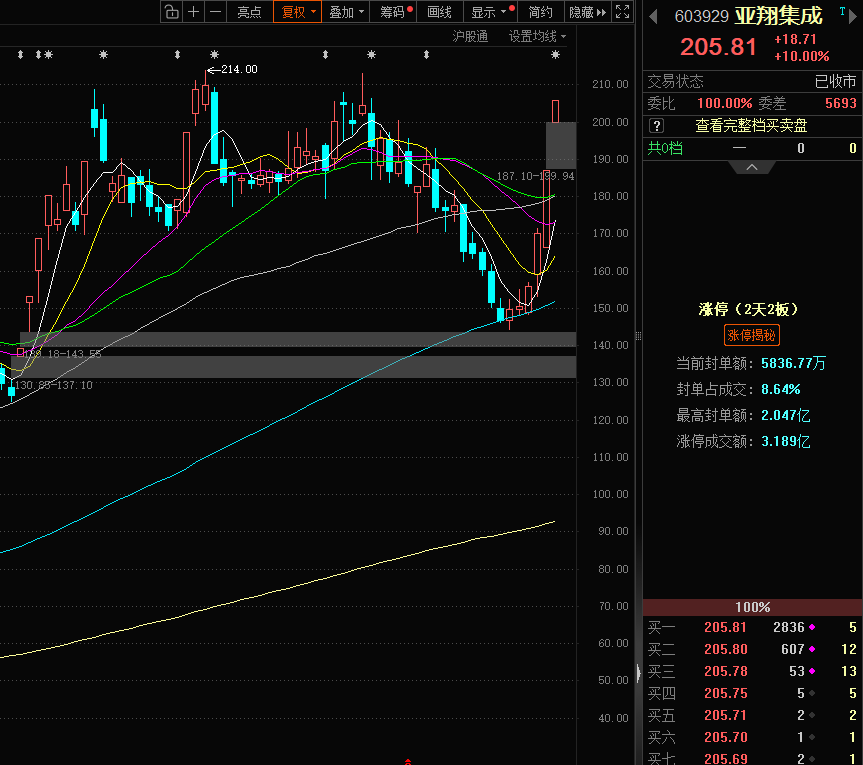The image size is (863, 765).
Task: Click the latest red candlestick near 205
Action: (x=555, y=111)
